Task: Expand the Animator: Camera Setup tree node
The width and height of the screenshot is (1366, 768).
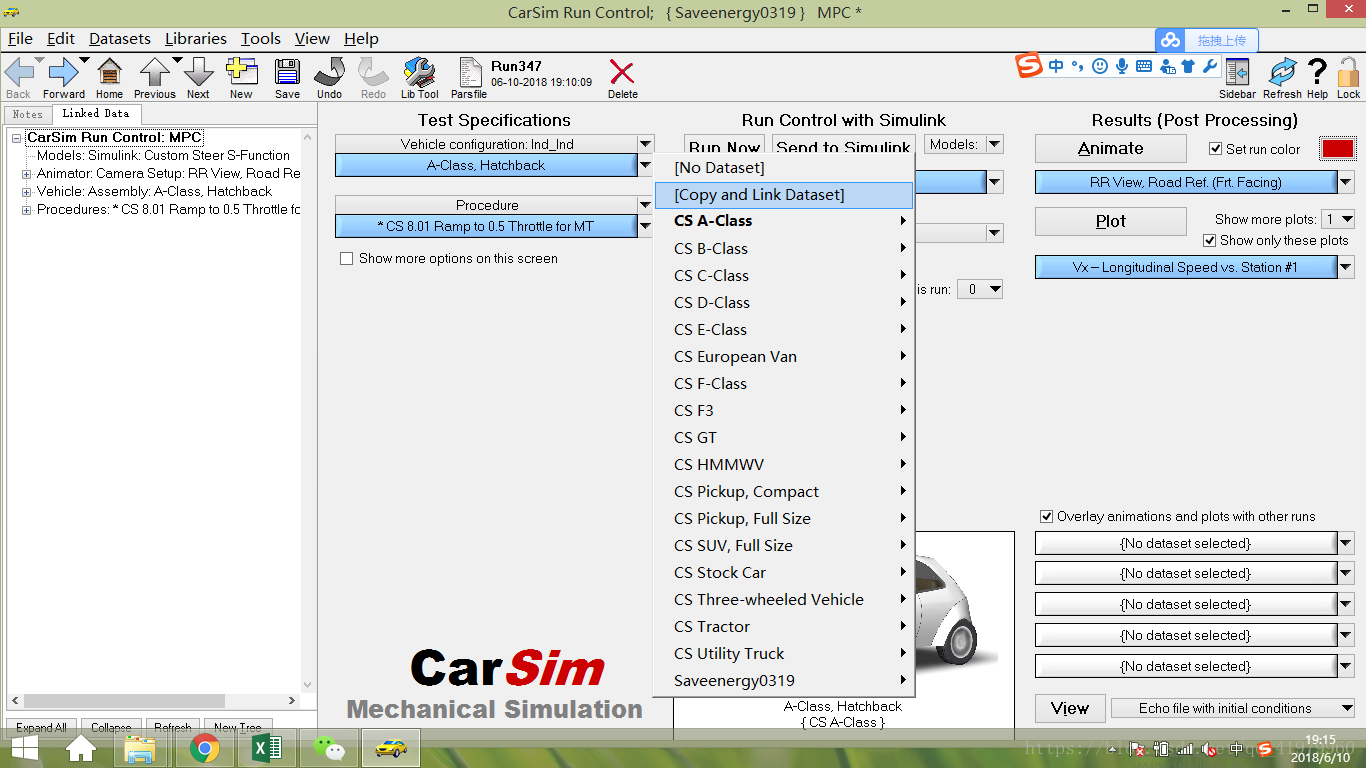Action: coord(26,174)
